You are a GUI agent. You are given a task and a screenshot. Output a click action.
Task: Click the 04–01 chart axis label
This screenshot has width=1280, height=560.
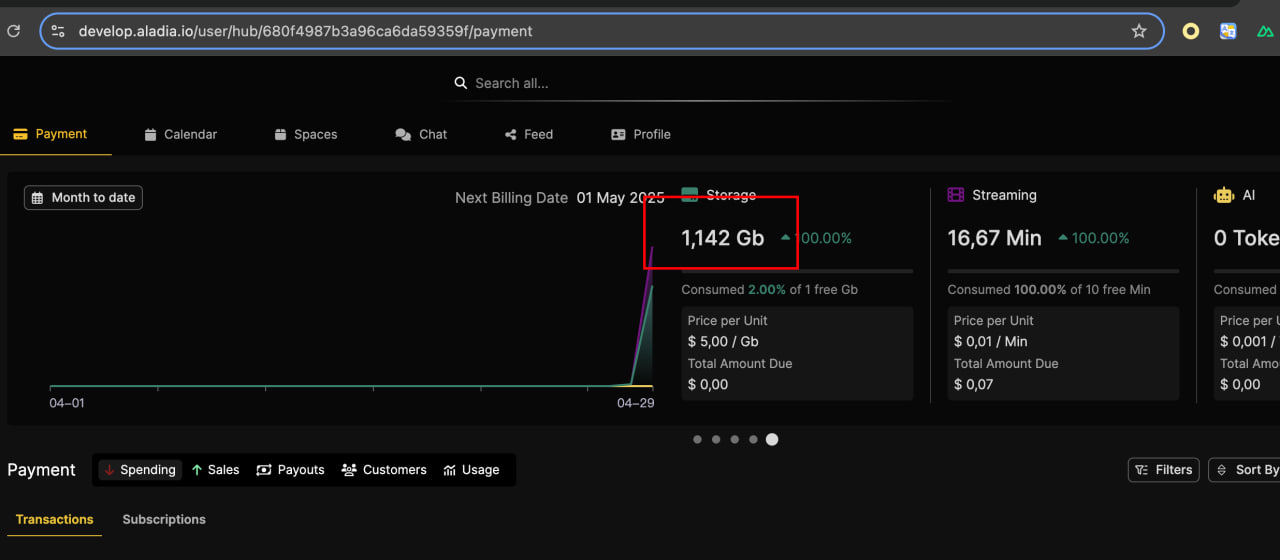[x=68, y=403]
